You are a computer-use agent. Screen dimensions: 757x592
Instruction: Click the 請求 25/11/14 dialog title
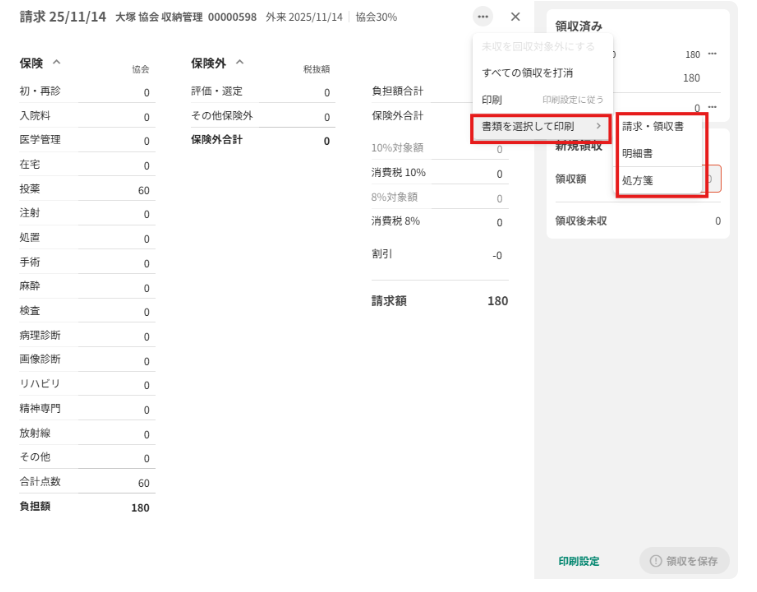(x=63, y=17)
